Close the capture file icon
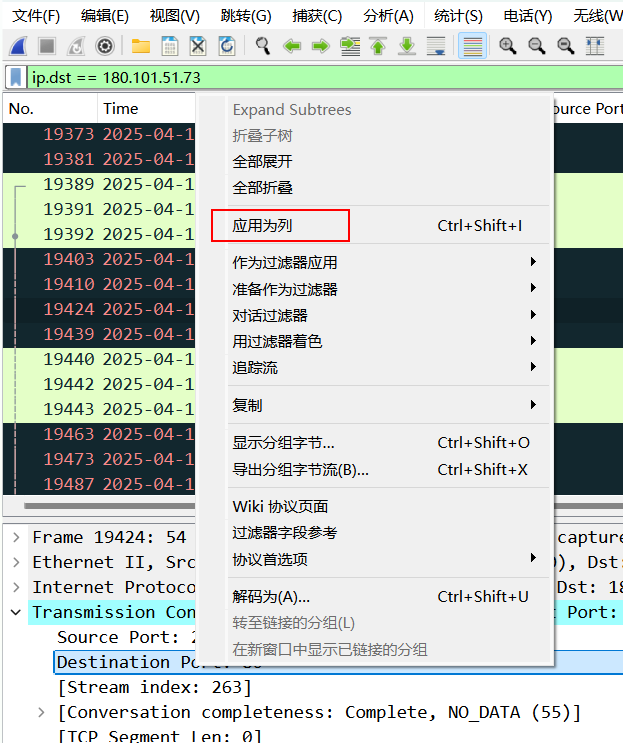The height and width of the screenshot is (743, 623). tap(198, 46)
